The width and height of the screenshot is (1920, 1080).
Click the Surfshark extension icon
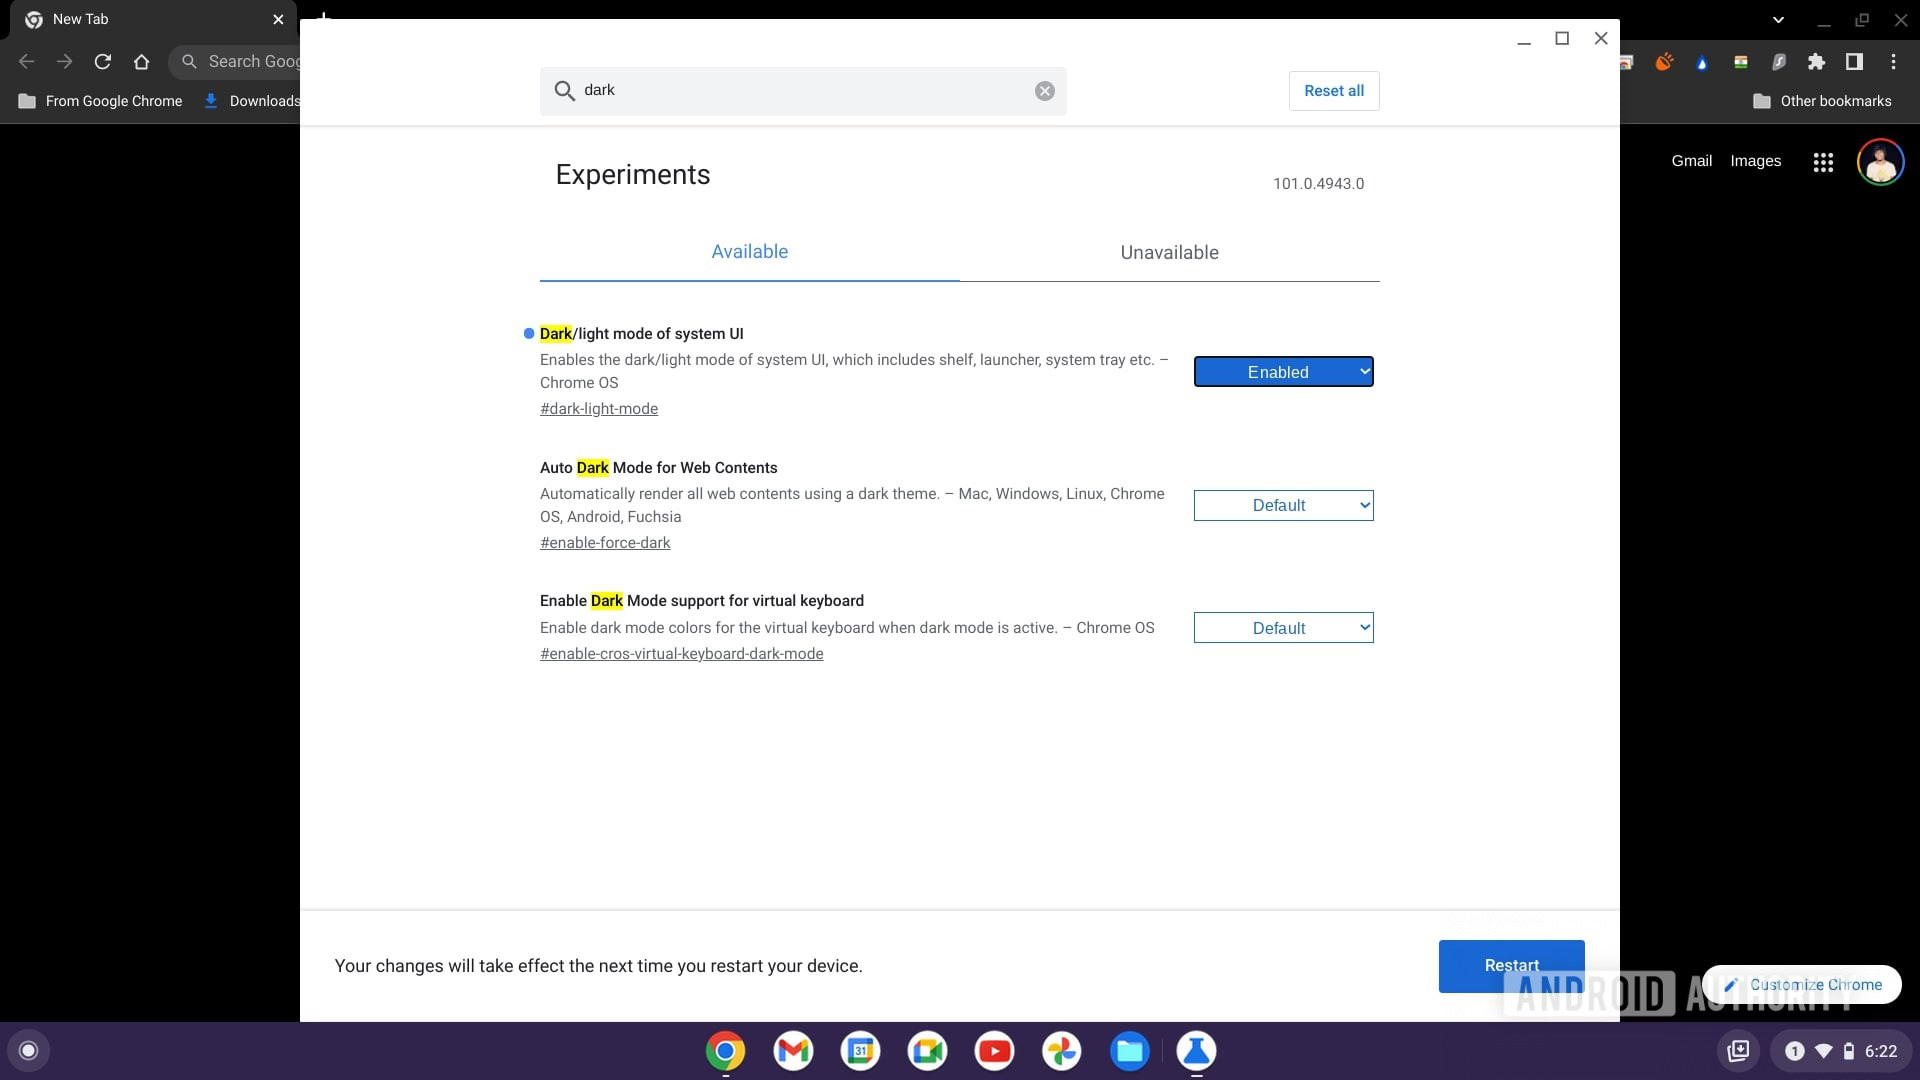tap(1779, 61)
